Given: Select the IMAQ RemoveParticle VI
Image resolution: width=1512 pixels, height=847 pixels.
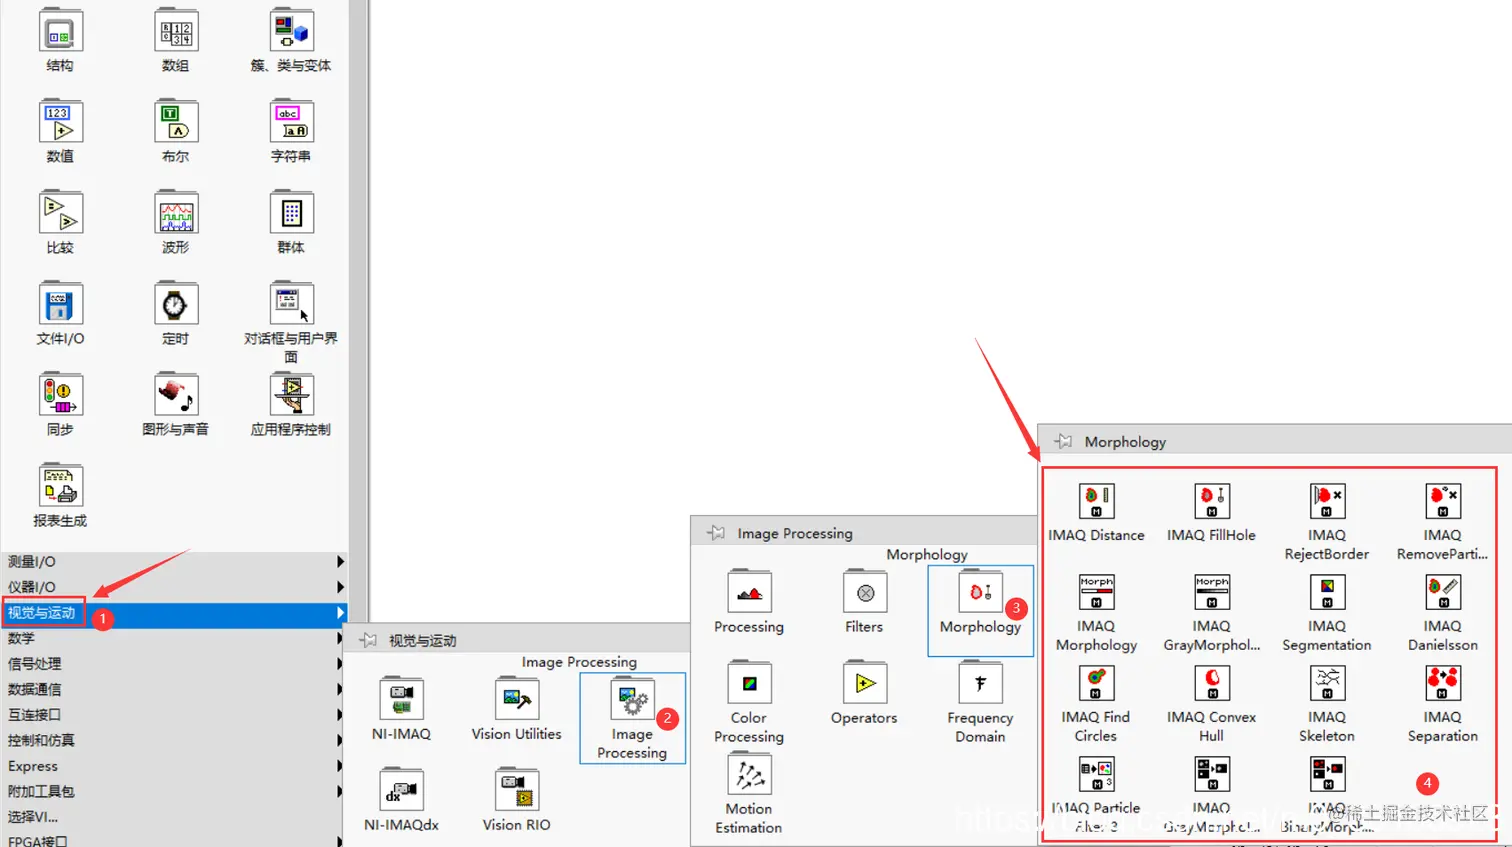Looking at the screenshot, I should pyautogui.click(x=1443, y=501).
